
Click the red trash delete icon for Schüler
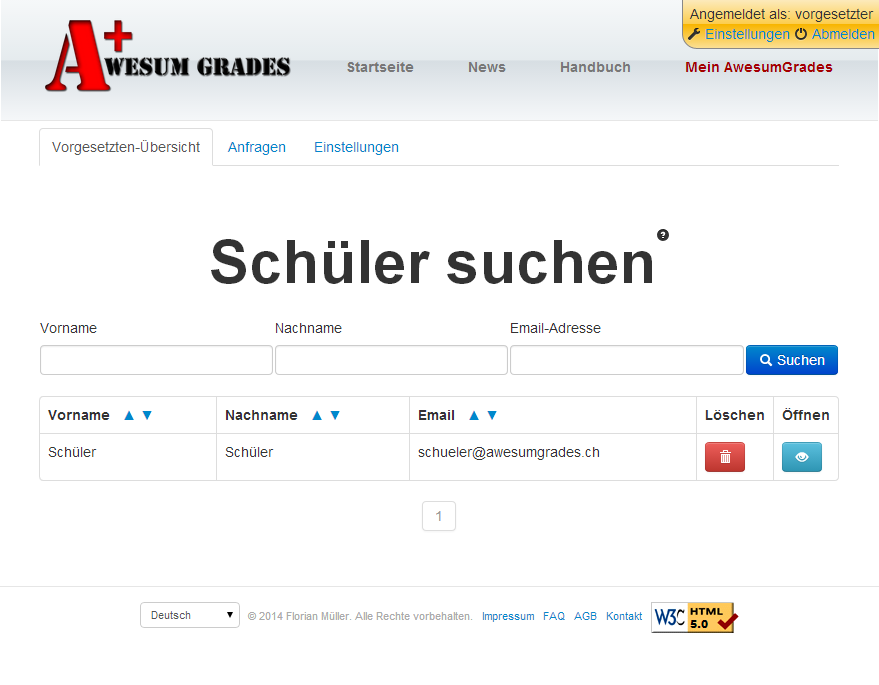pos(725,457)
